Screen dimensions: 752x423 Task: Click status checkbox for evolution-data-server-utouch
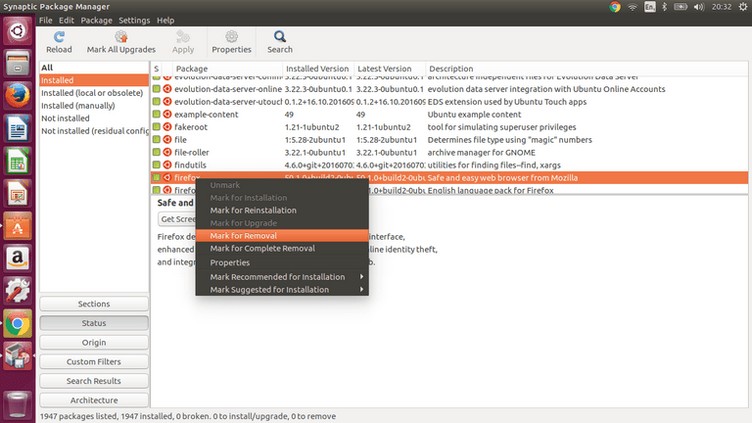(156, 101)
